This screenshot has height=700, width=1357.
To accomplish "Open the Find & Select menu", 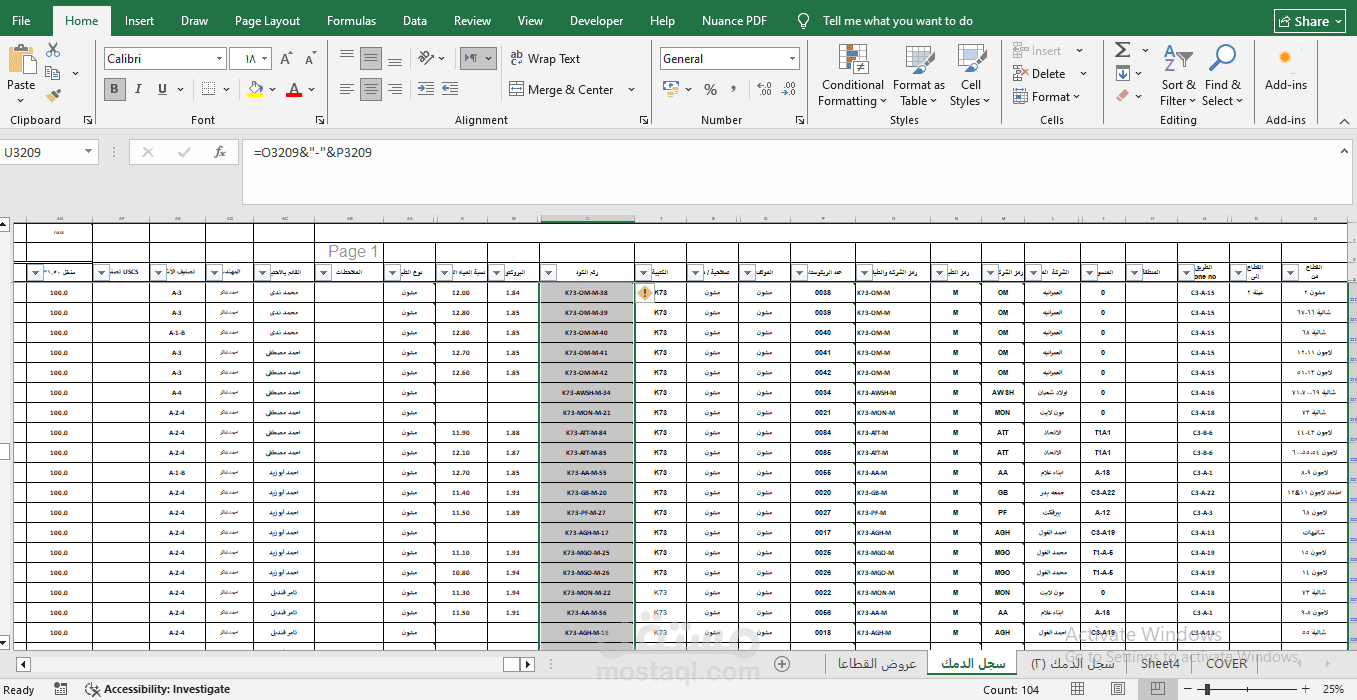I will click(1222, 76).
